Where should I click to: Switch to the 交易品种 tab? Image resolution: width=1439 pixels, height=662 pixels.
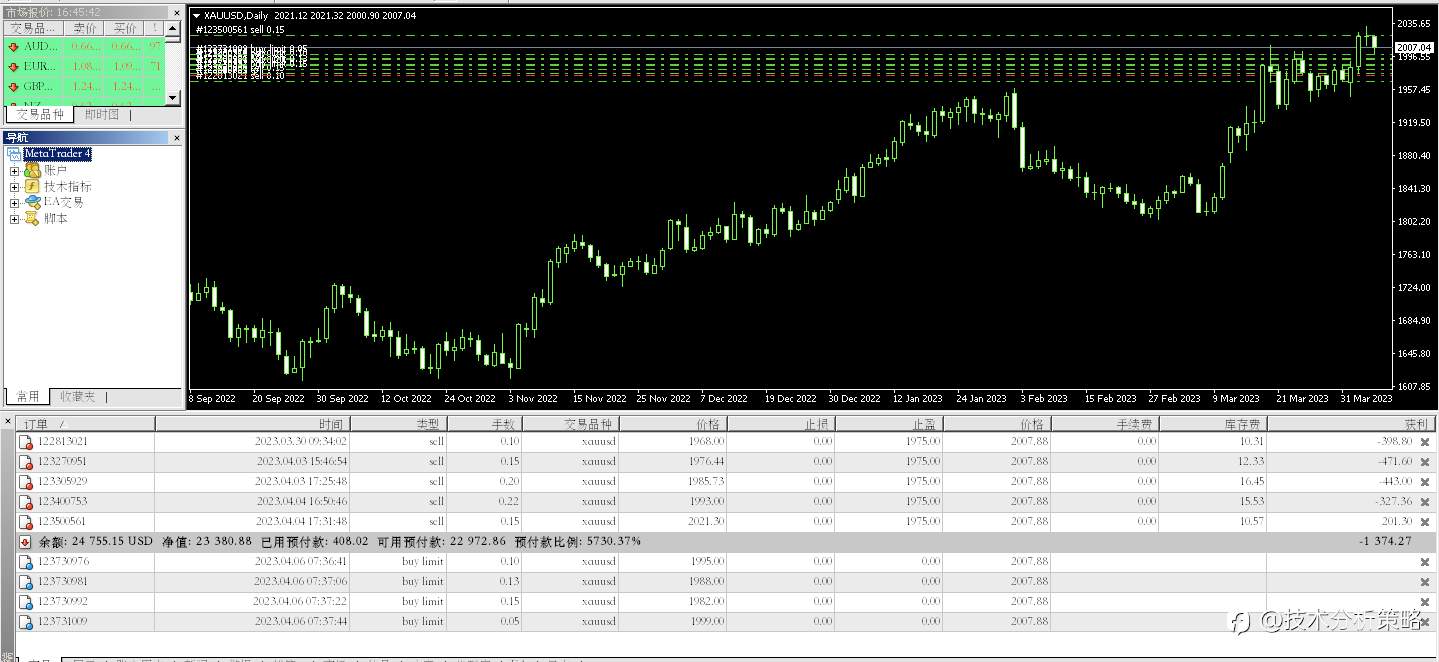39,114
